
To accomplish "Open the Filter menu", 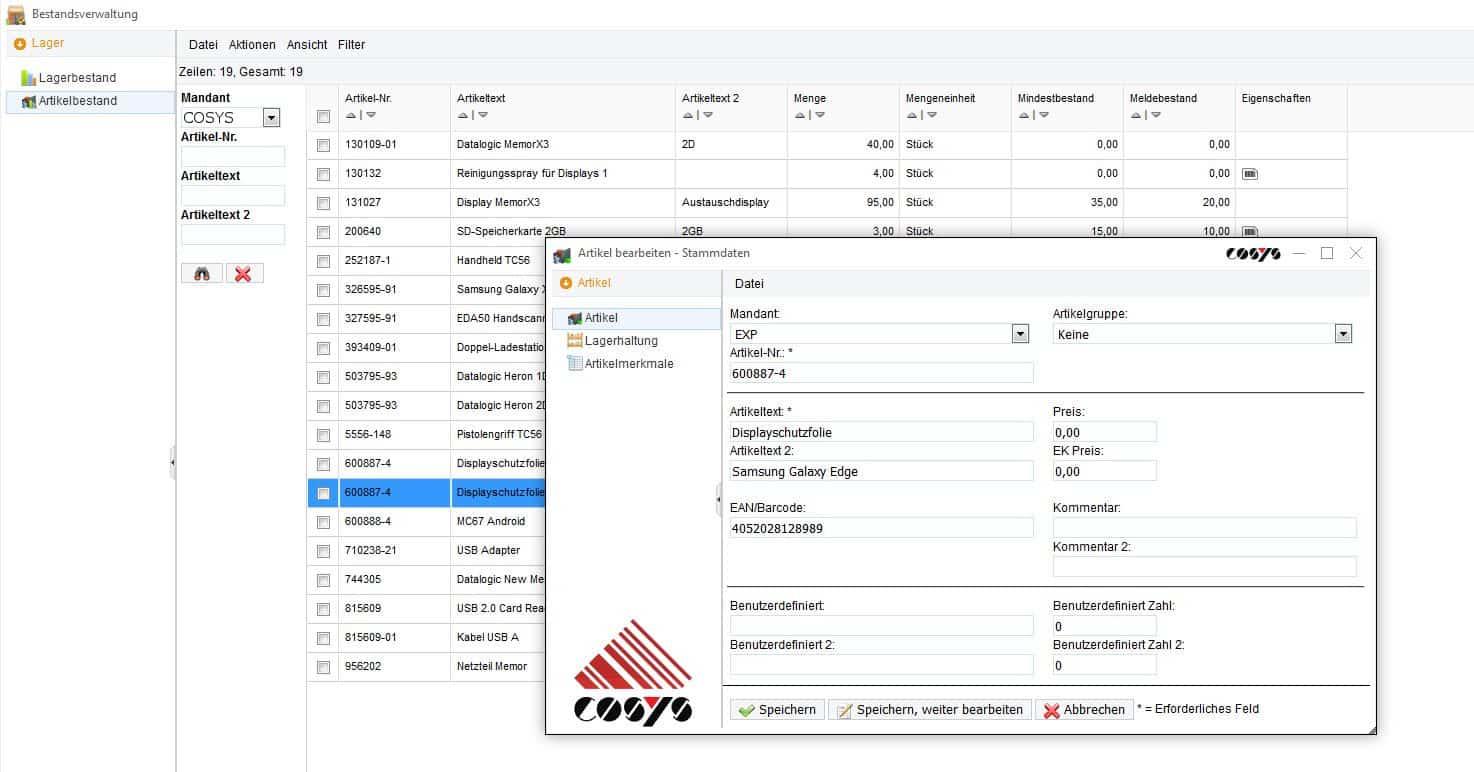I will [x=351, y=45].
